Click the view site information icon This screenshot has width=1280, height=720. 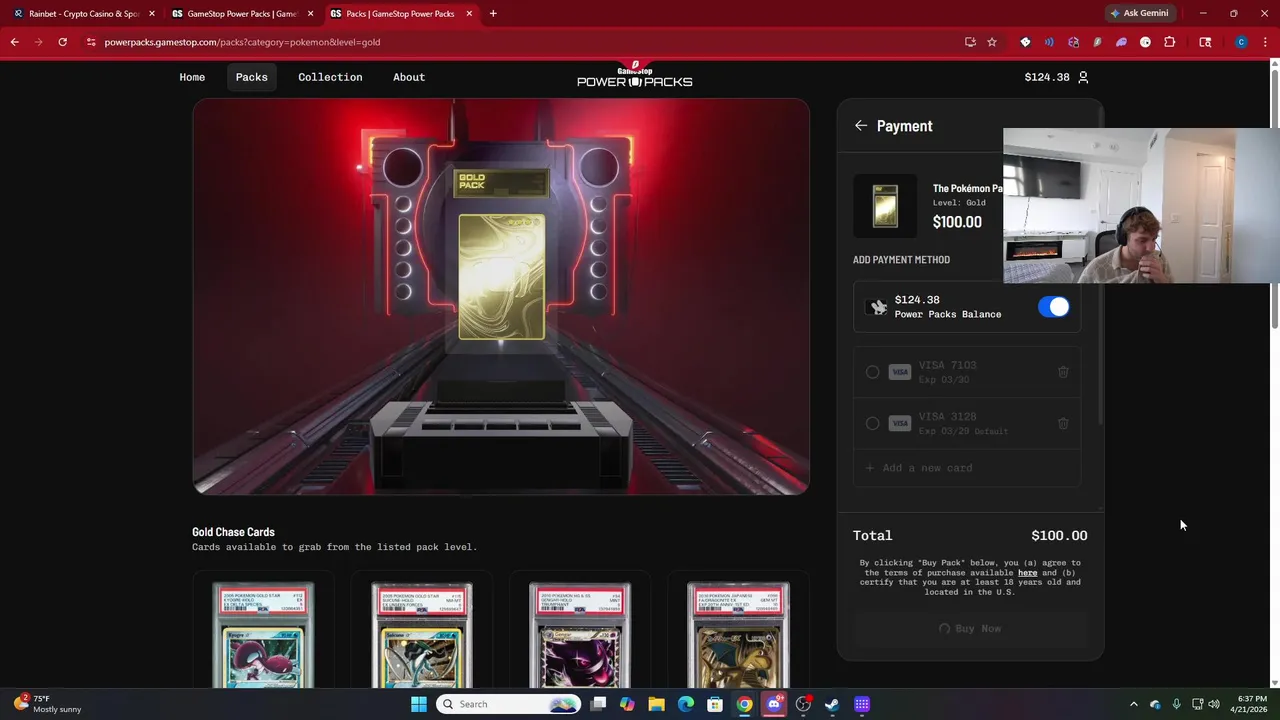point(91,42)
